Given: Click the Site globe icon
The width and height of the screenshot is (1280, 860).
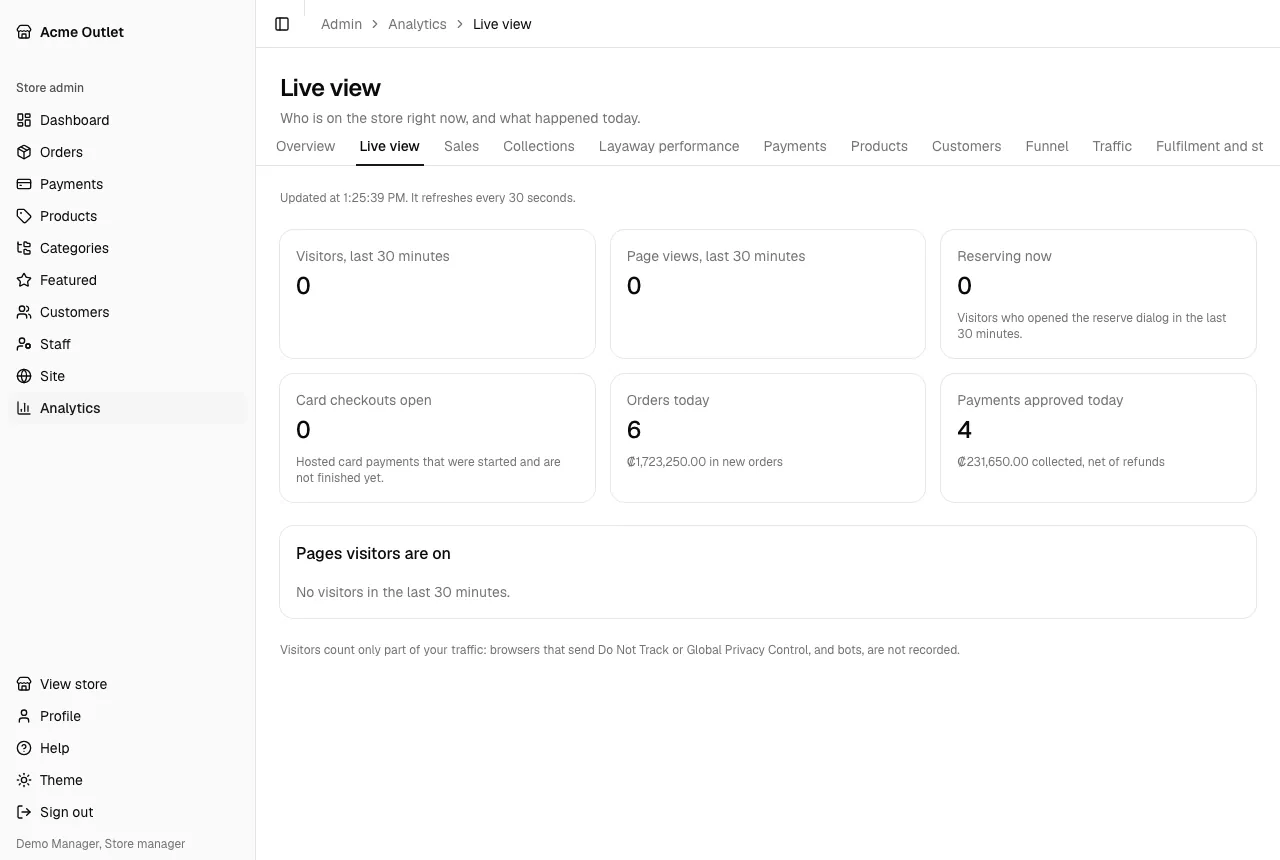Looking at the screenshot, I should 24,376.
